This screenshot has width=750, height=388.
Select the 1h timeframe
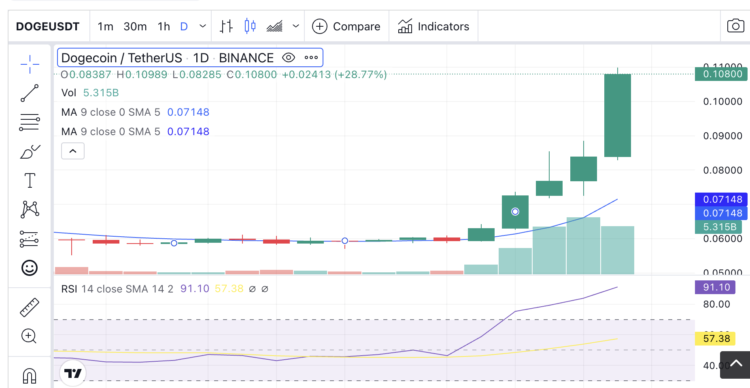tap(164, 26)
